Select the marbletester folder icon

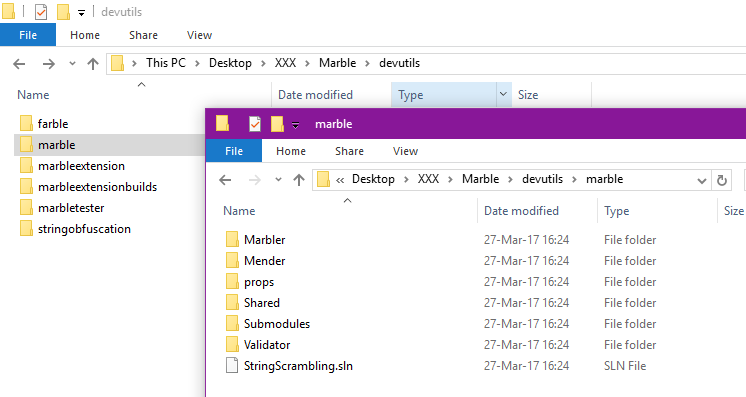pyautogui.click(x=26, y=208)
